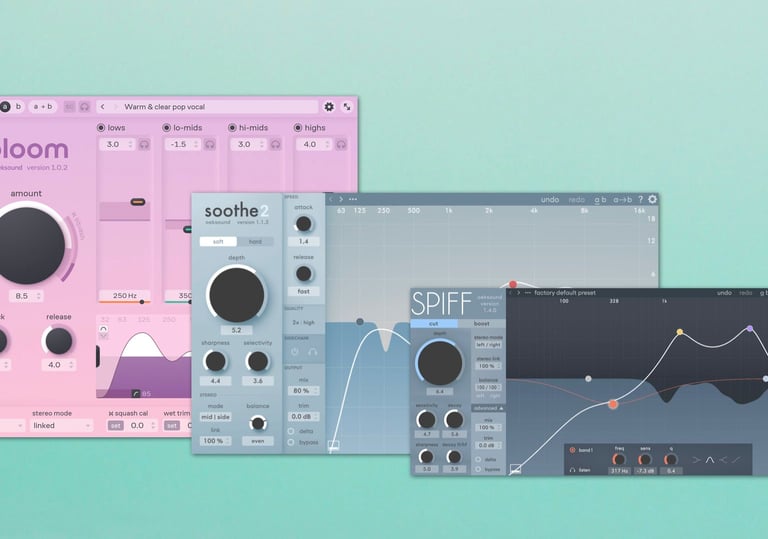Click undo in soothe2 top bar
Viewport: 768px width, 539px height.
(x=550, y=199)
